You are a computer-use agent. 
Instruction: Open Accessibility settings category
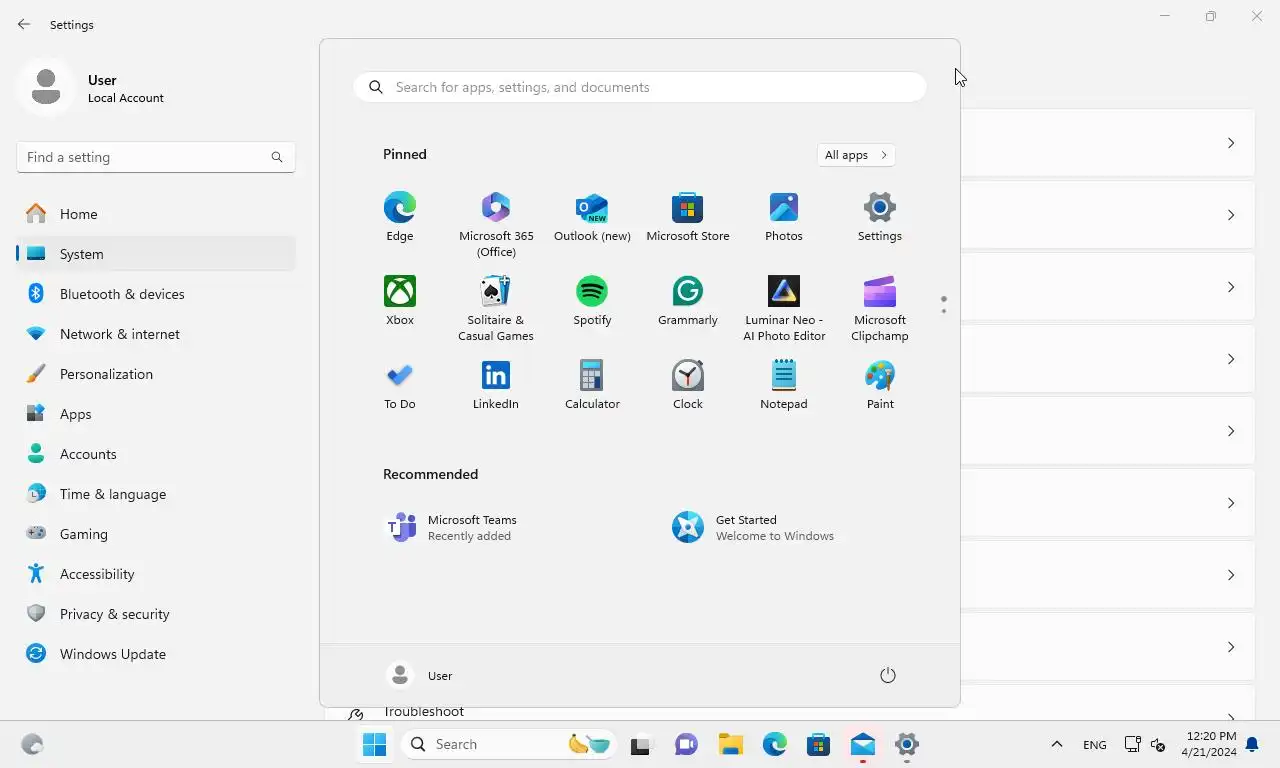tap(156, 574)
